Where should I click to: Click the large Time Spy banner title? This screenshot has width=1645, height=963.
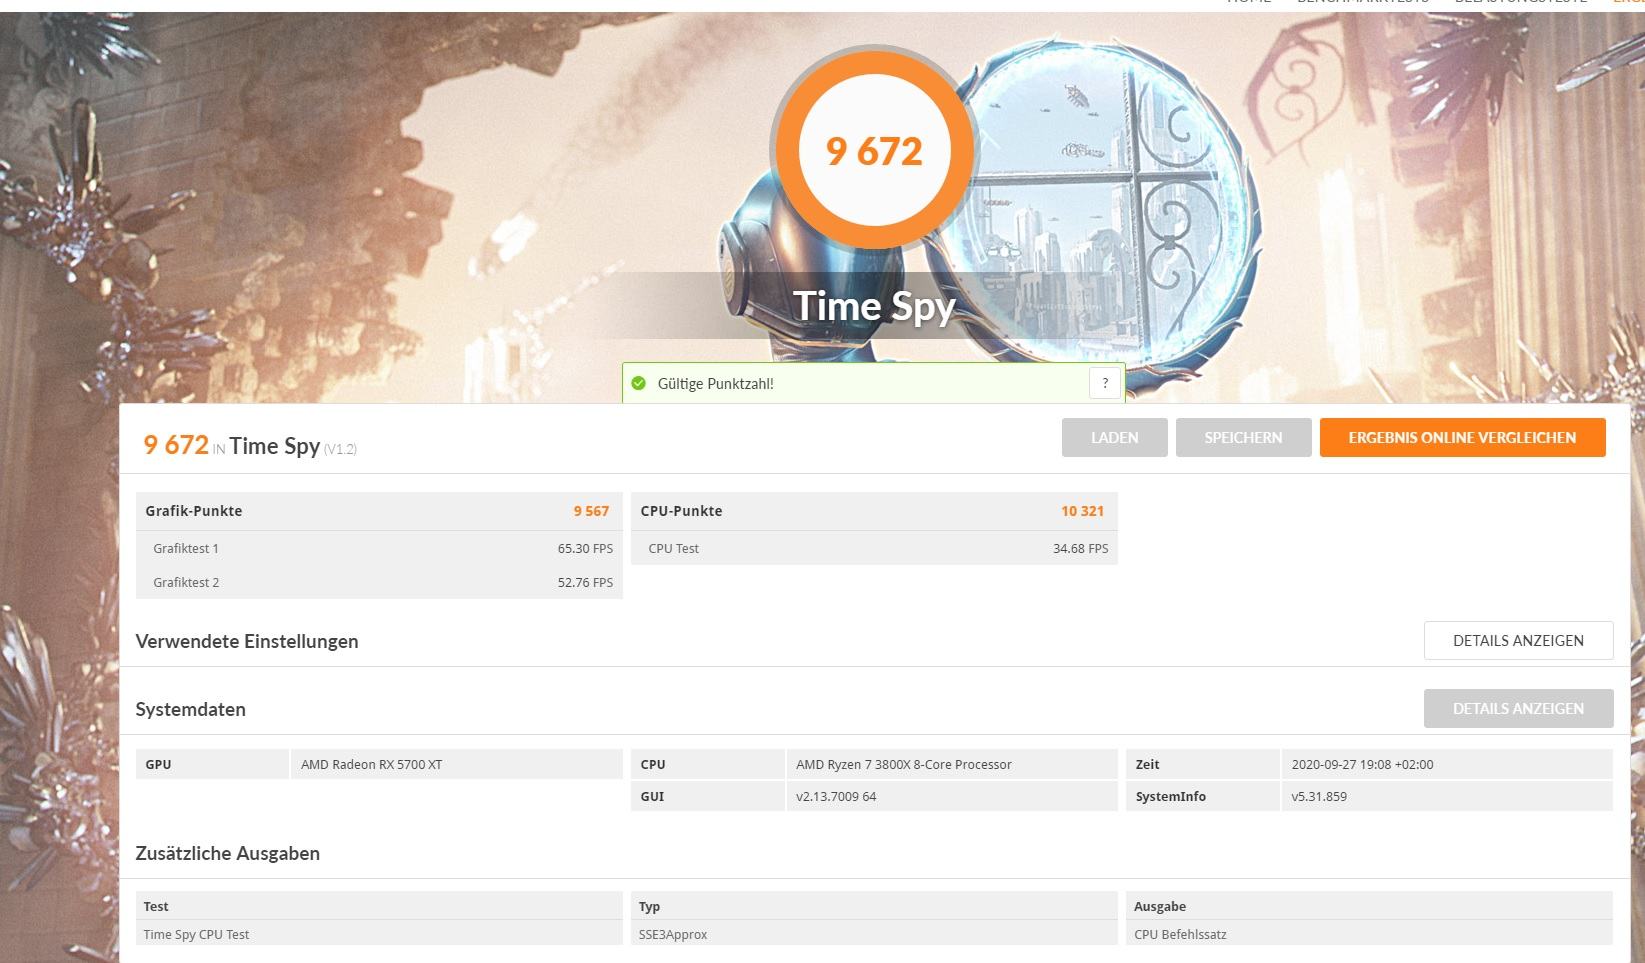pyautogui.click(x=874, y=306)
